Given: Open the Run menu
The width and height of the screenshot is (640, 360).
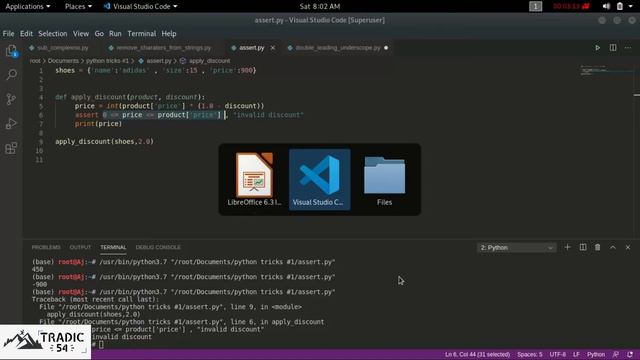Looking at the screenshot, I should pyautogui.click(x=115, y=33).
